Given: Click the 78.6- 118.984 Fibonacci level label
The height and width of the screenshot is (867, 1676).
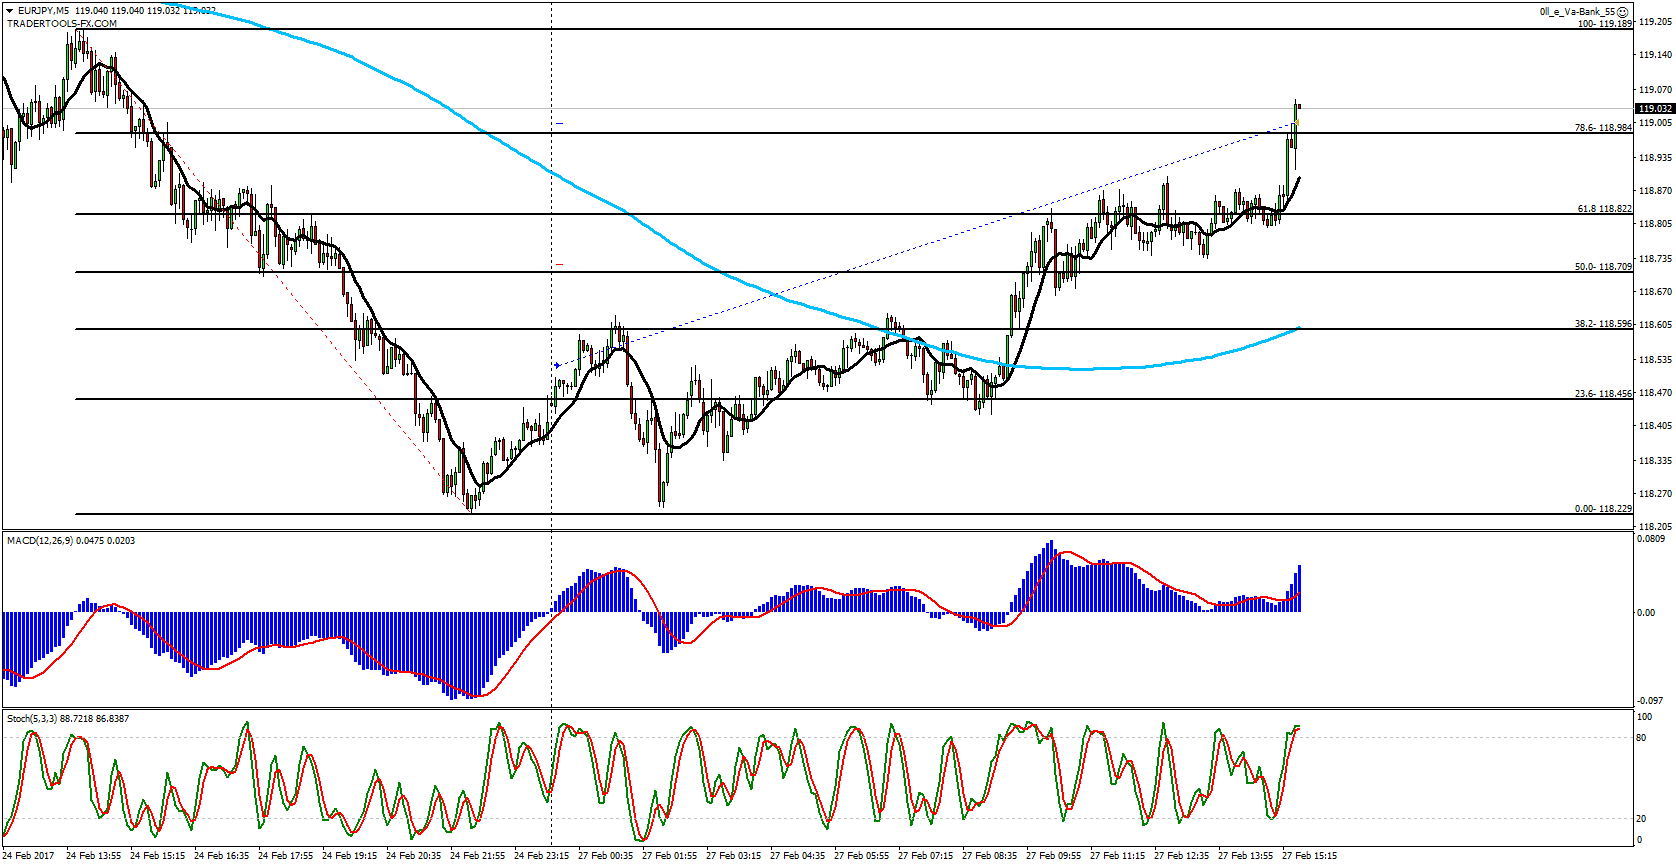Looking at the screenshot, I should coord(1603,127).
